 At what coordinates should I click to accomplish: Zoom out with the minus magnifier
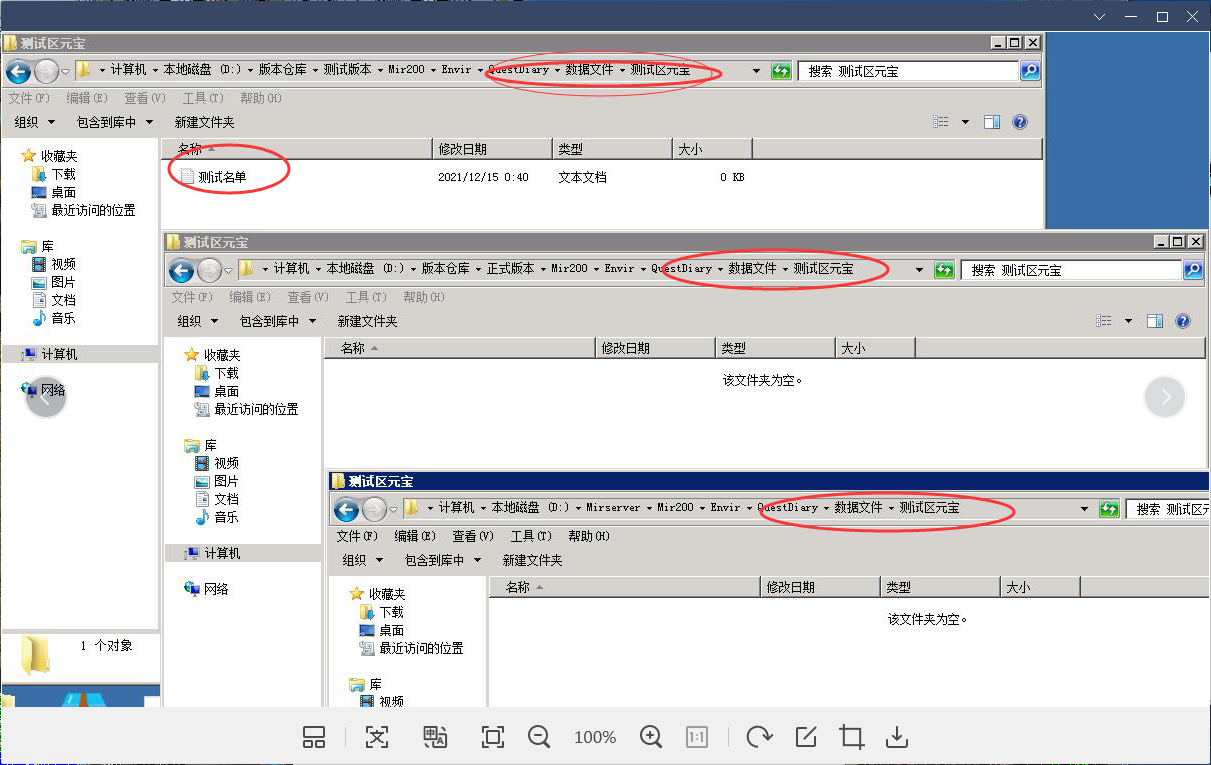pos(539,737)
